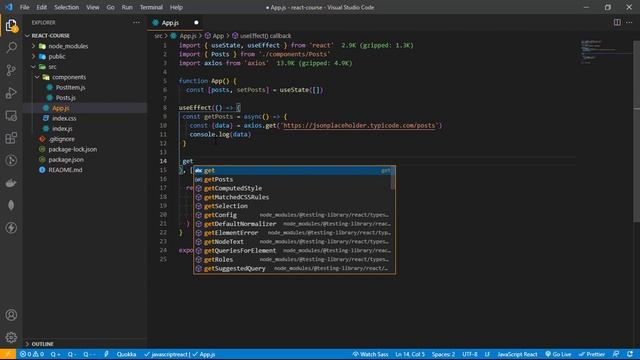Open the Help menu
Image resolution: width=640 pixels, height=360 pixels.
coord(176,7)
